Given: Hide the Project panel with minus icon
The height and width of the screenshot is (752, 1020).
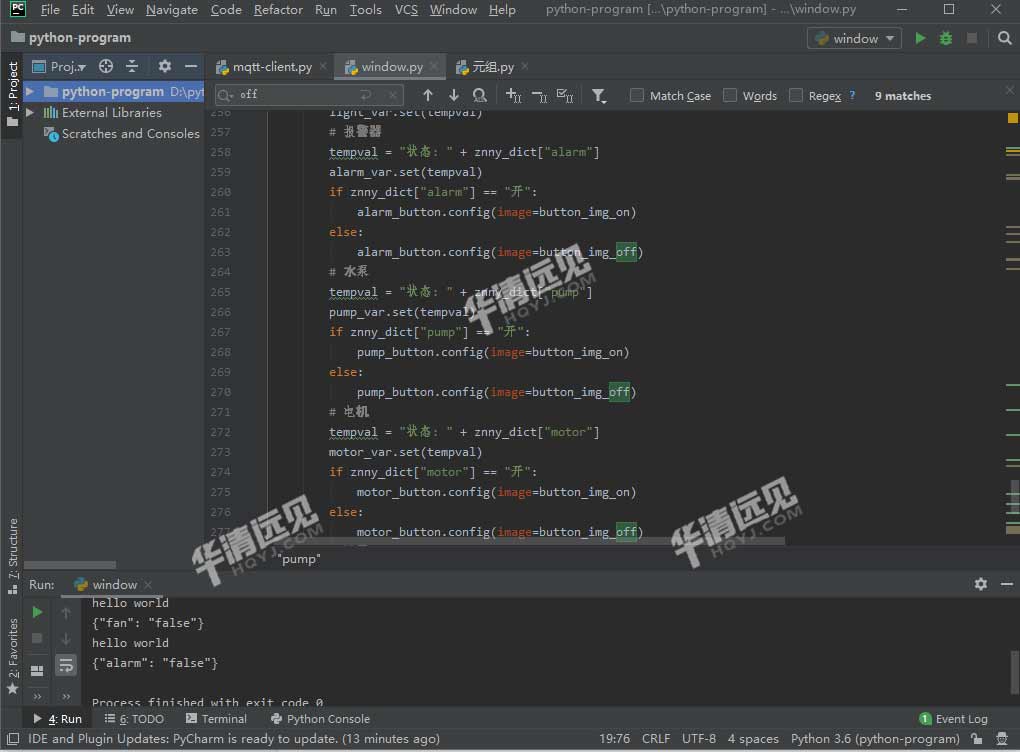Looking at the screenshot, I should tap(191, 66).
